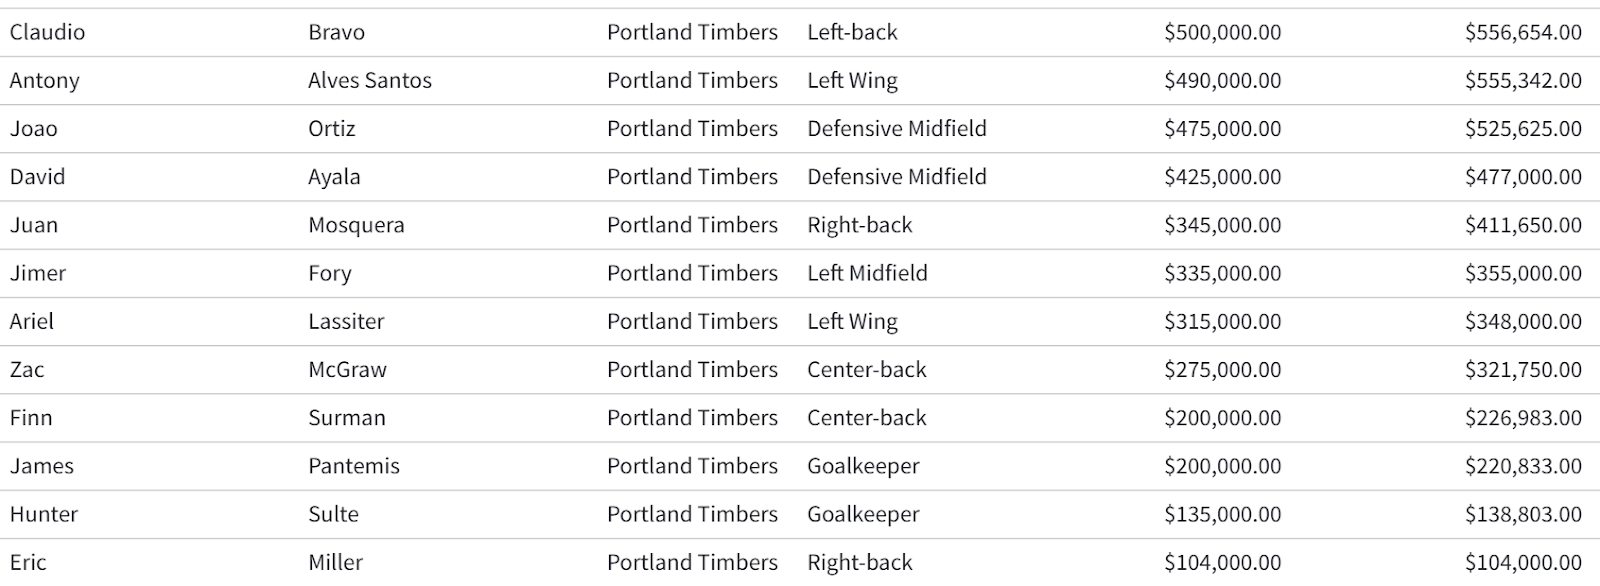
Task: Click Portland Timbers in Jimer Fory's row
Action: pos(692,273)
